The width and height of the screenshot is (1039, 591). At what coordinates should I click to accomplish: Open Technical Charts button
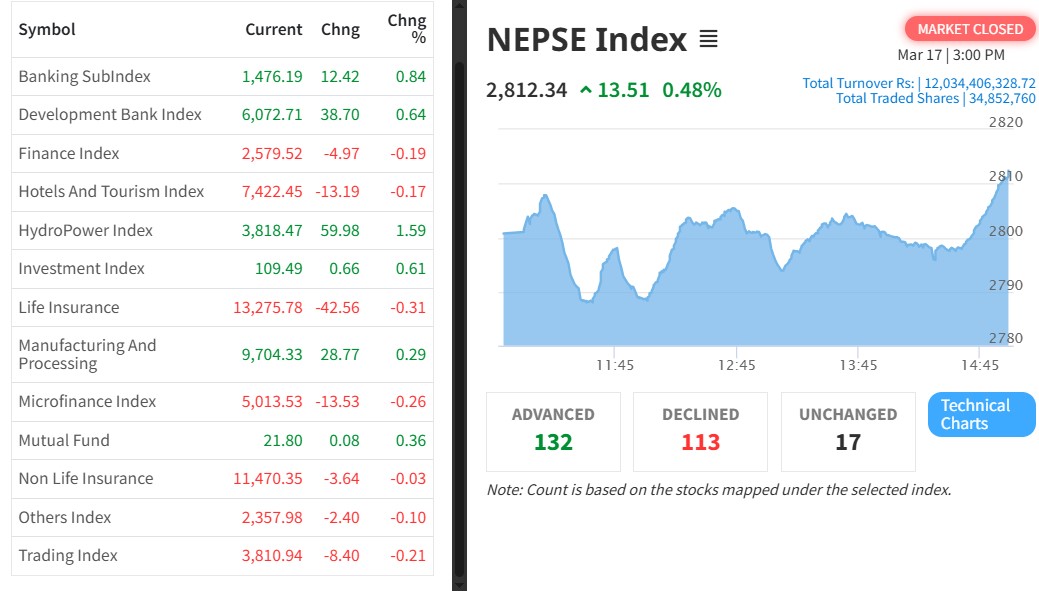point(981,414)
